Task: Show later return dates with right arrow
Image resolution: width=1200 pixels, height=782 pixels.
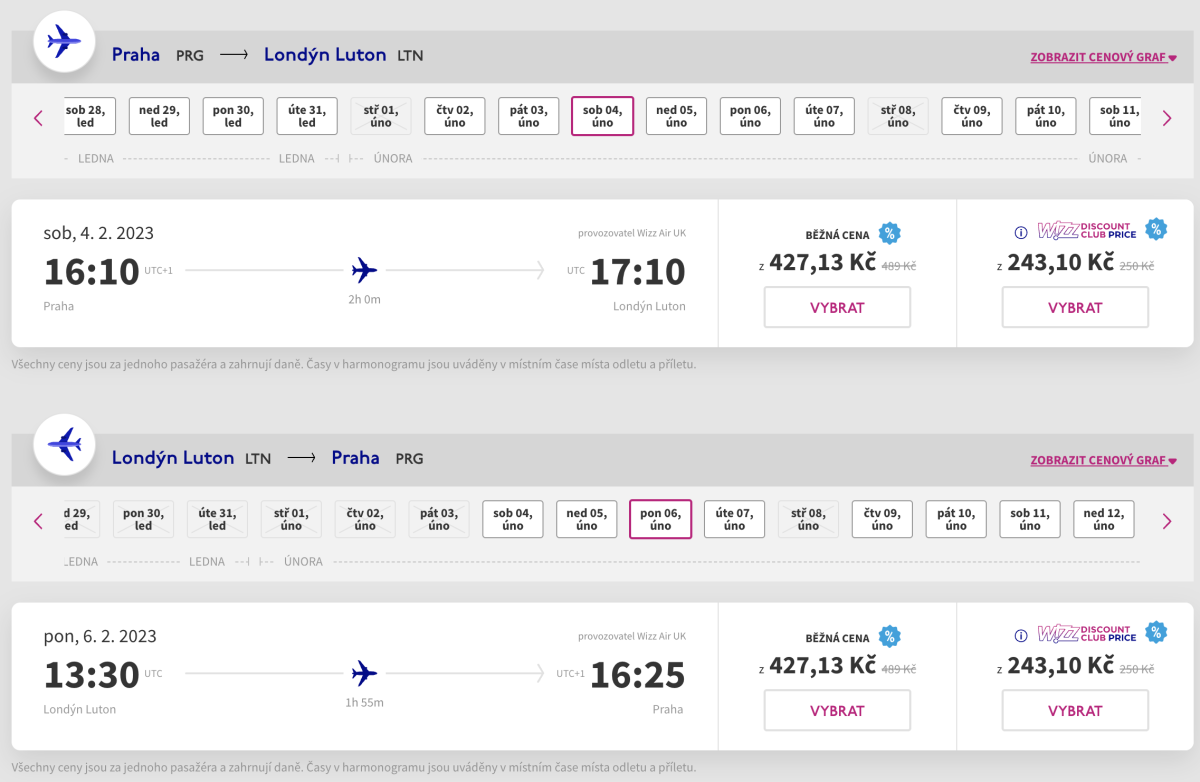Action: click(1166, 521)
